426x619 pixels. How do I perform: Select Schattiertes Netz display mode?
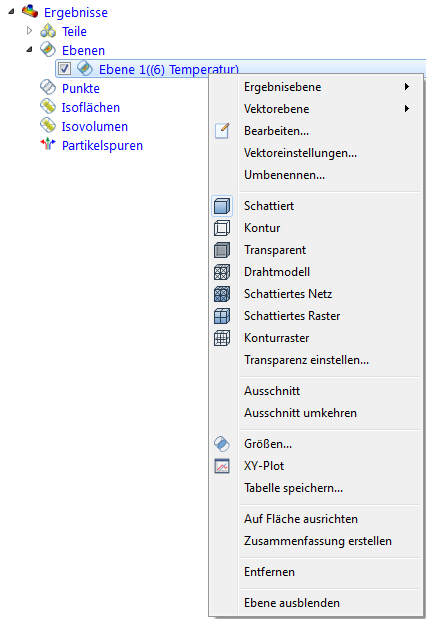(x=316, y=294)
